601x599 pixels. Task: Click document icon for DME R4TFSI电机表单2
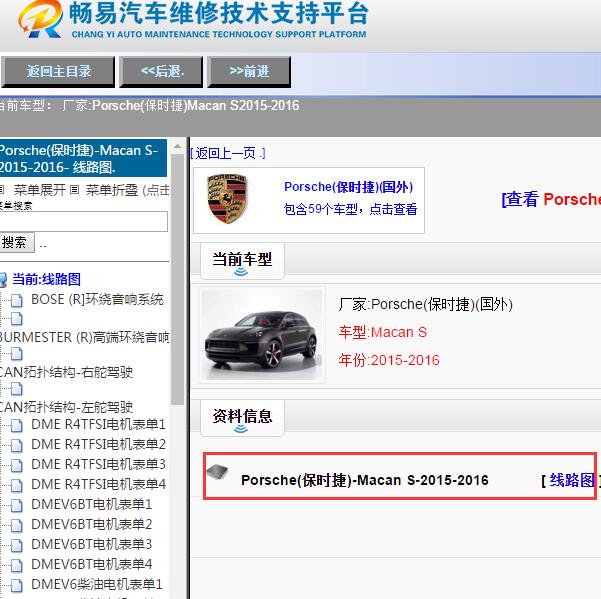pos(16,445)
